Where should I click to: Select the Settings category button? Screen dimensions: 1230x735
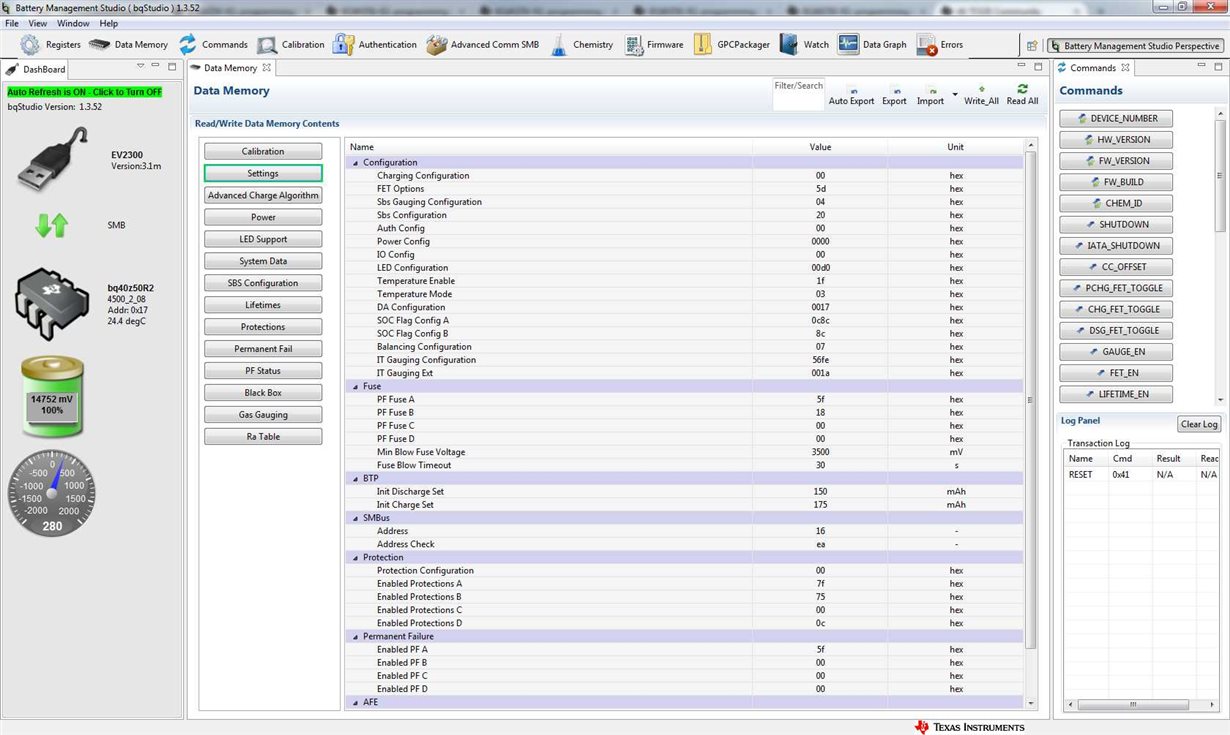(263, 174)
